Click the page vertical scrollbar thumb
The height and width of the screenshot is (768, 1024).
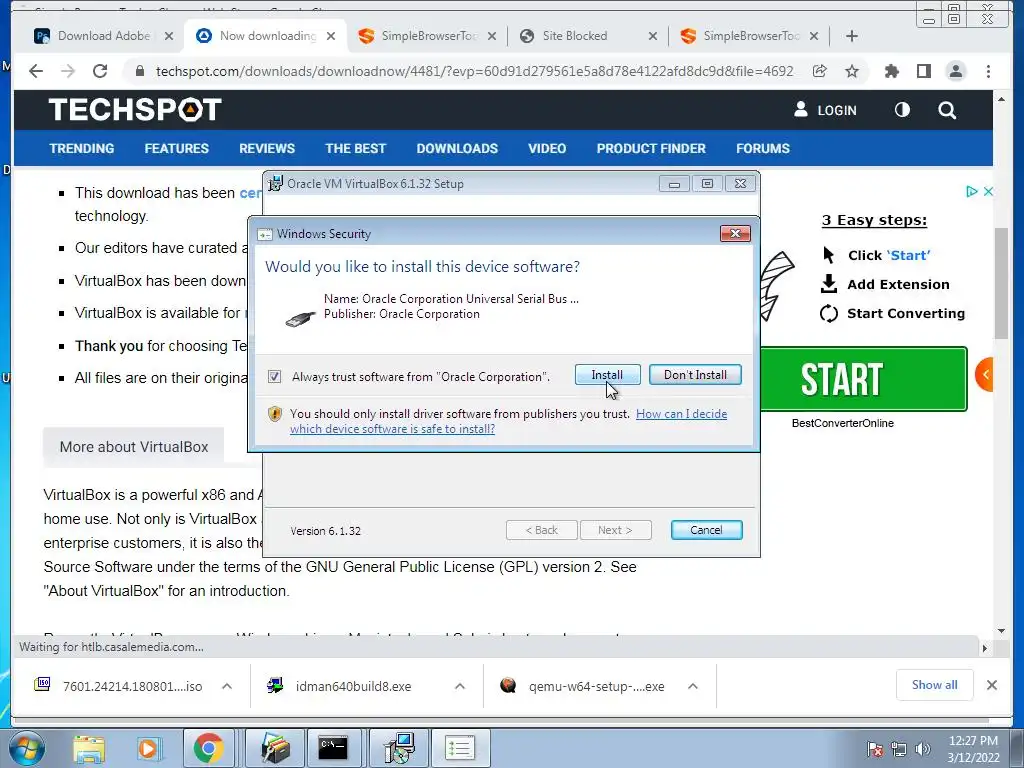pos(1002,283)
